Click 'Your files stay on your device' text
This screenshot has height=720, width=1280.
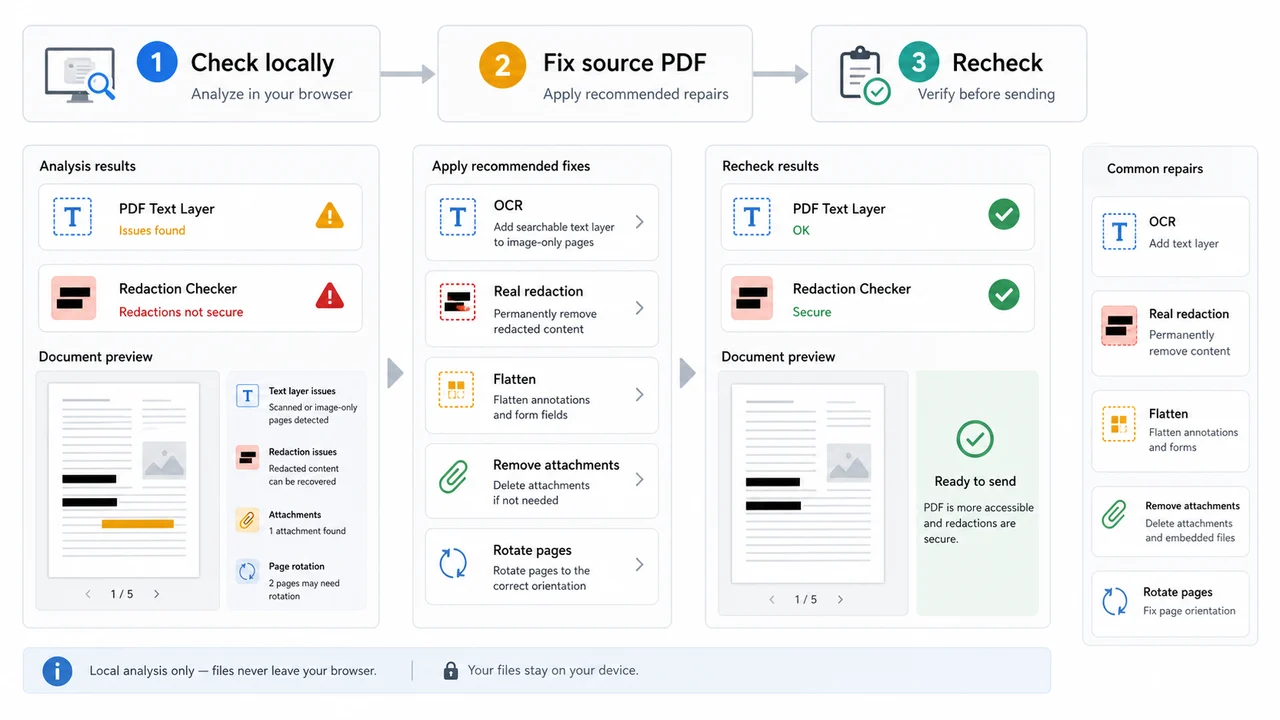pyautogui.click(x=553, y=670)
